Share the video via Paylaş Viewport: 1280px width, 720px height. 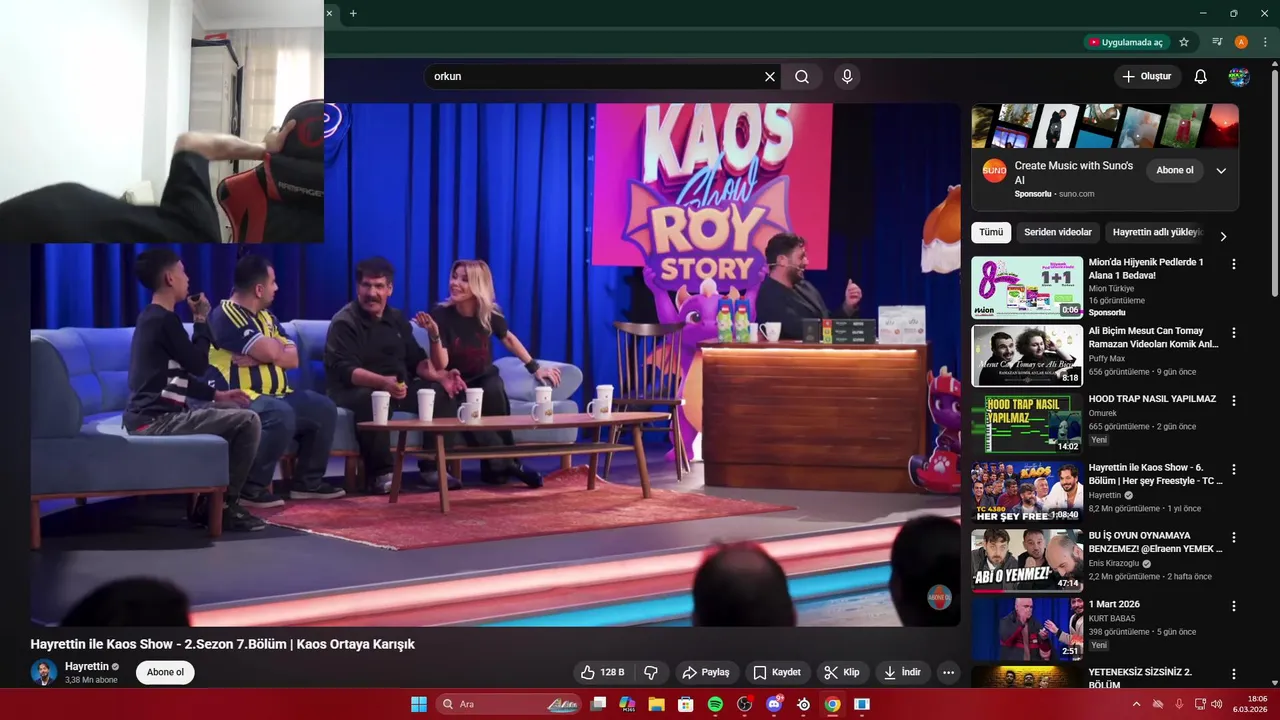coord(707,672)
